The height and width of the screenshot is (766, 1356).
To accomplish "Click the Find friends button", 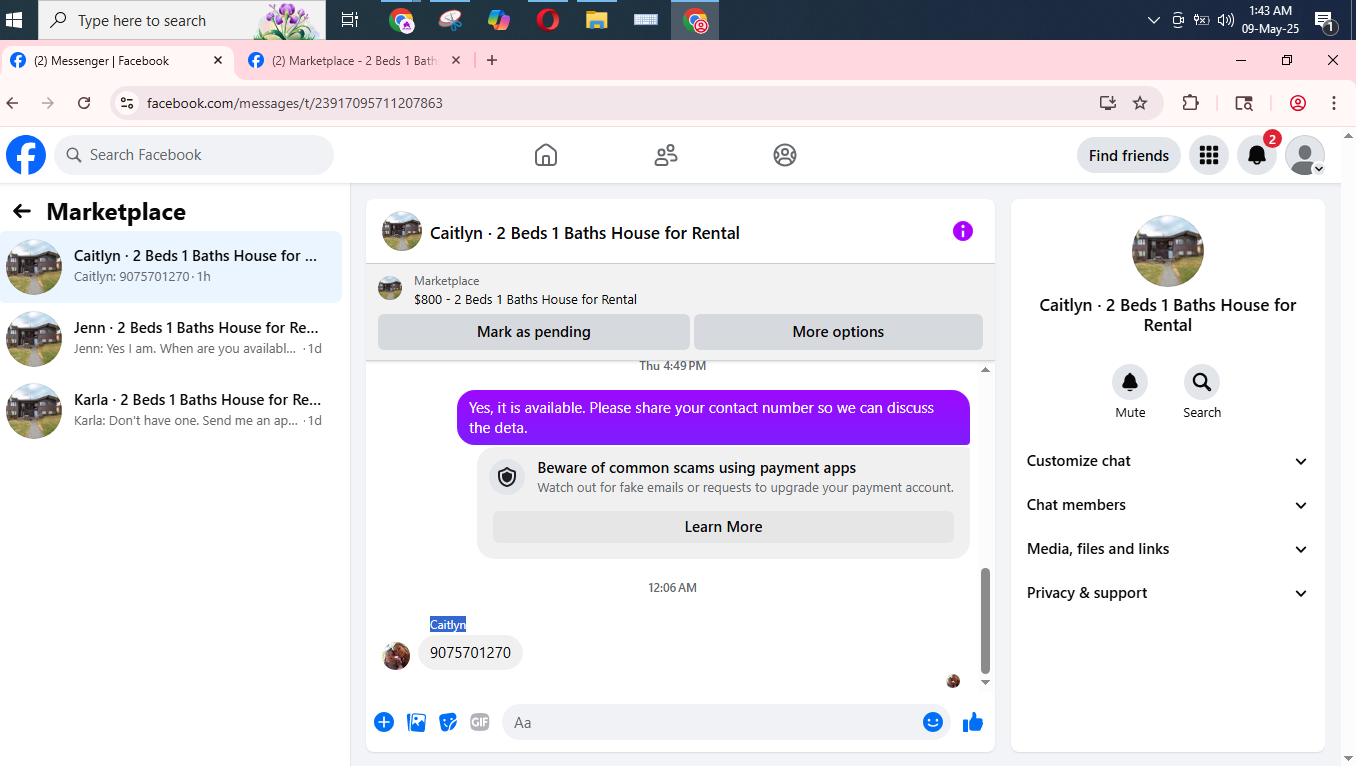I will (1129, 155).
